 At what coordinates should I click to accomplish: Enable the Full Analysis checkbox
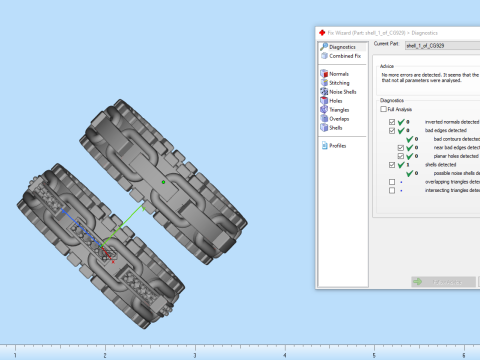point(384,109)
